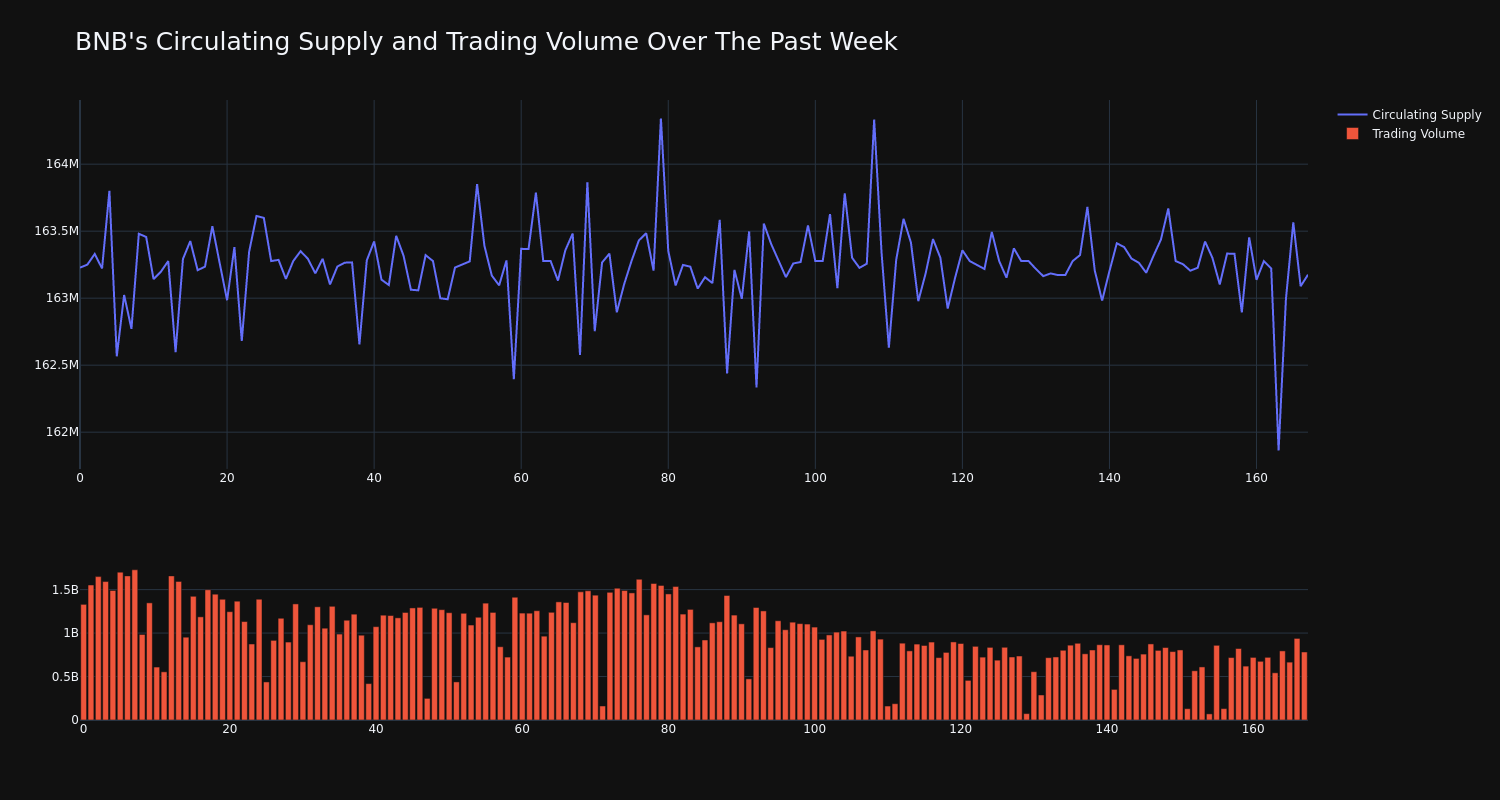The image size is (1500, 800).
Task: Click the 162.5M y-axis label
Action: point(56,365)
